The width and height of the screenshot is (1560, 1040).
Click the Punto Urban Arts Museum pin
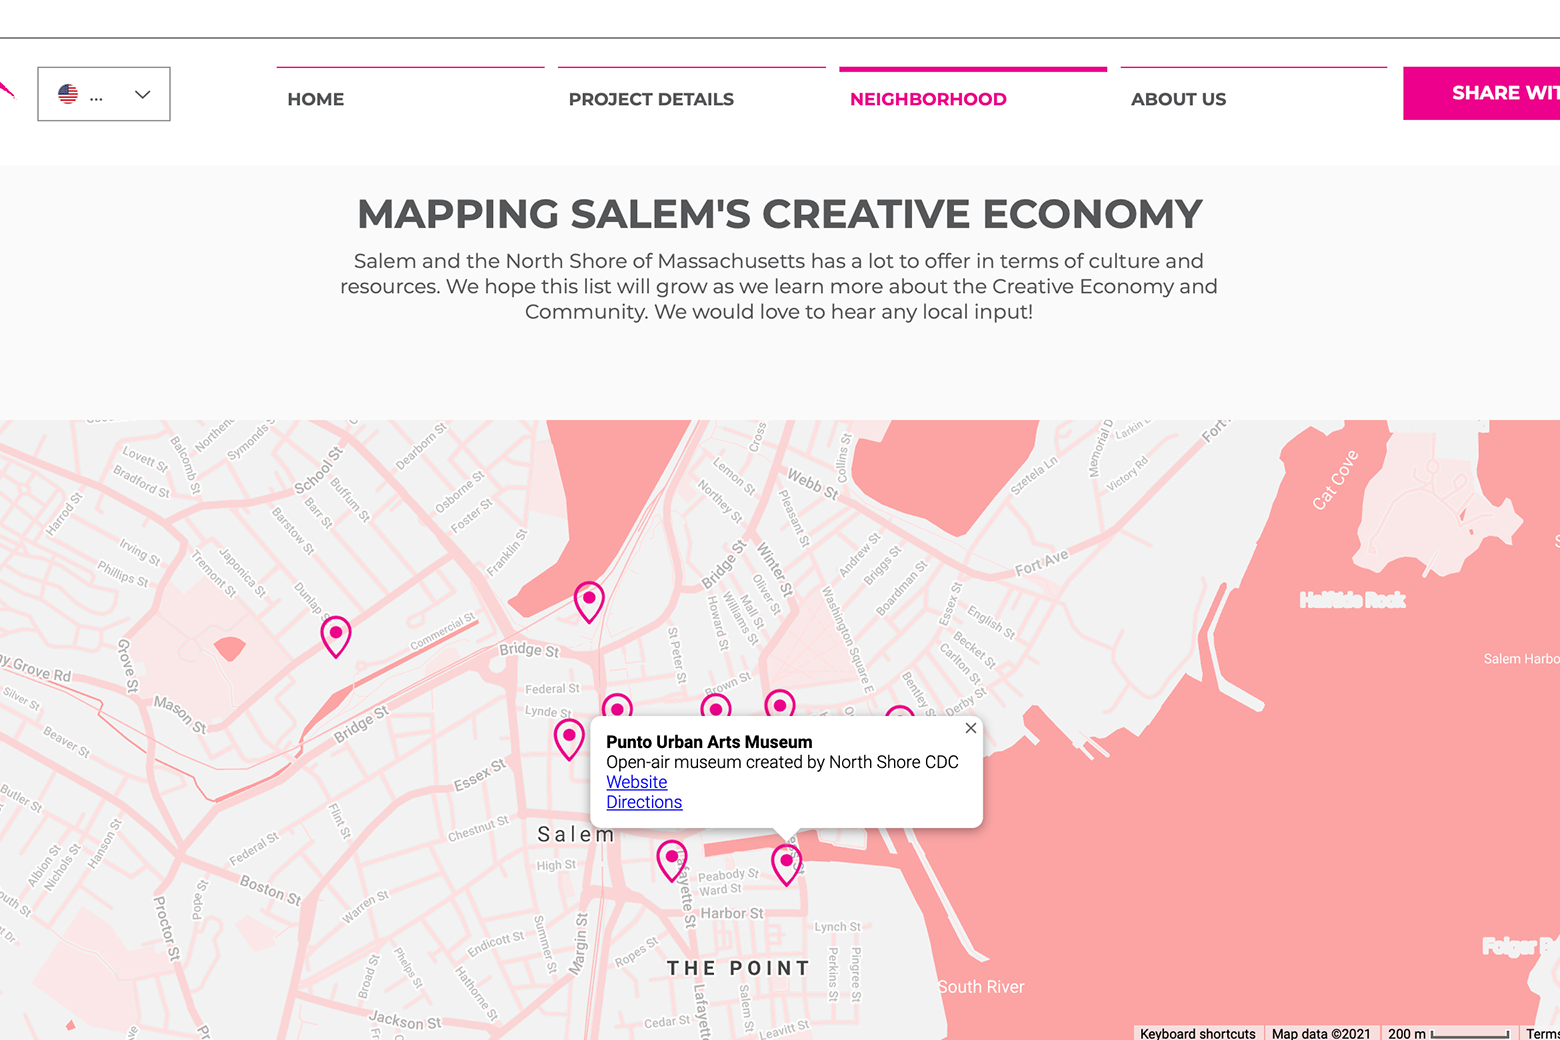787,862
